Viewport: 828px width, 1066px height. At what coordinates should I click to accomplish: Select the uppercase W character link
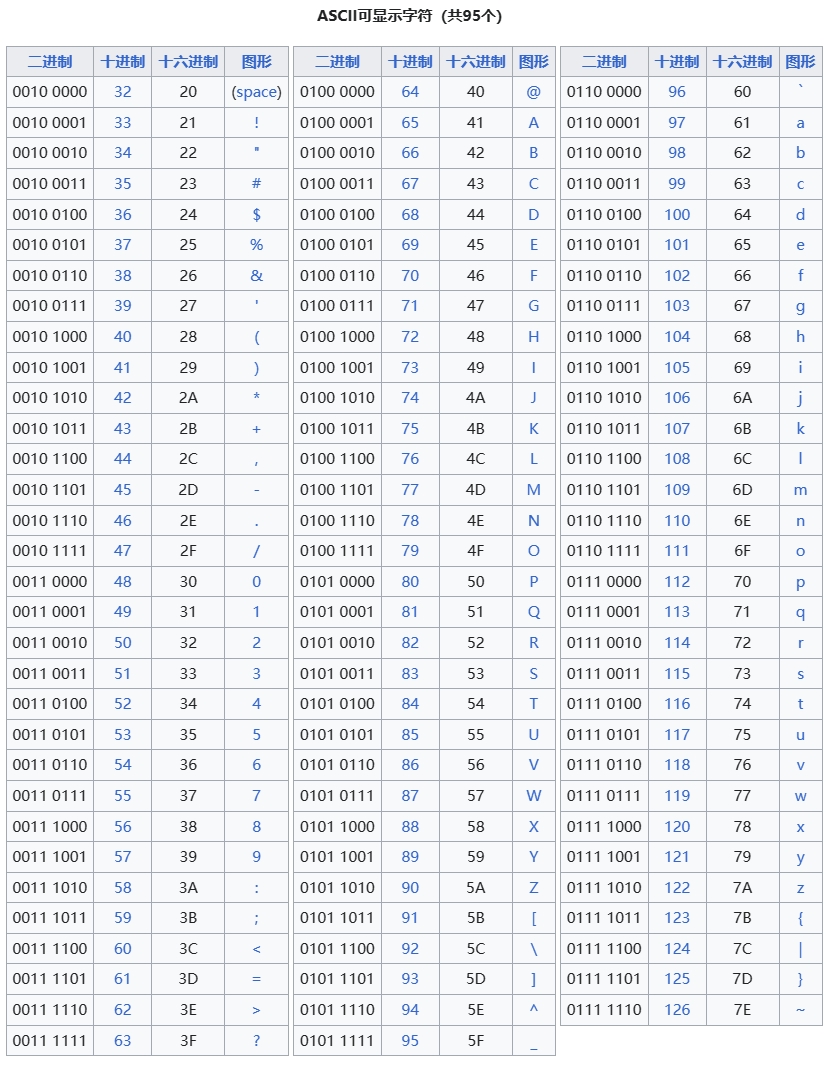tap(533, 796)
